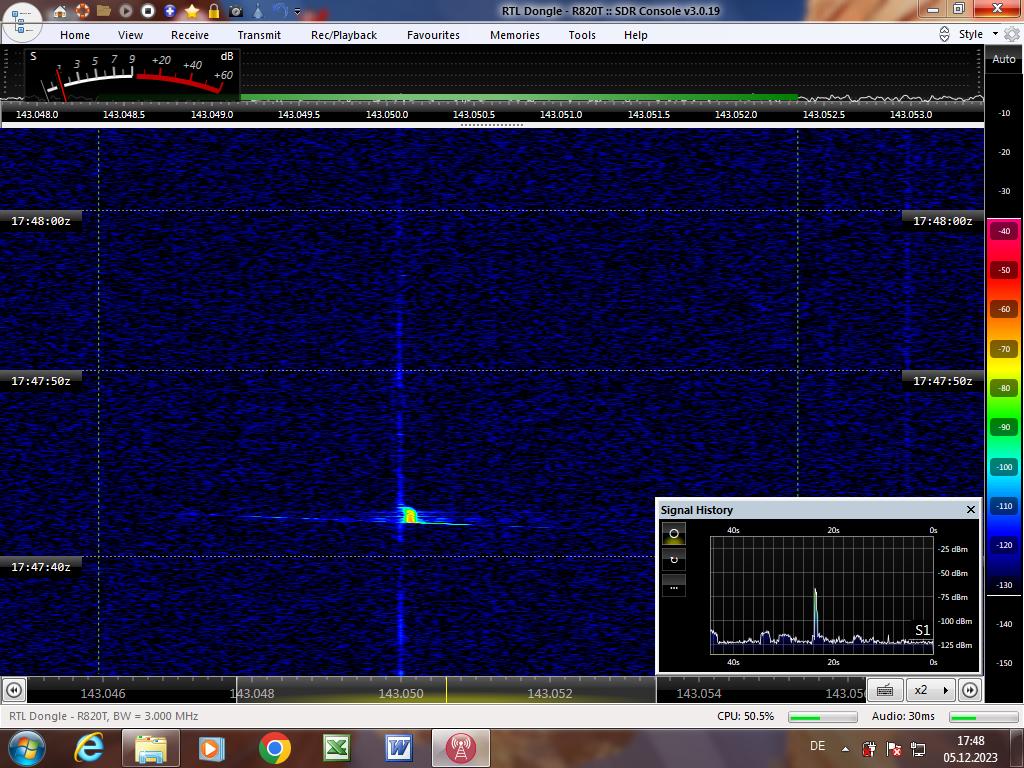Image resolution: width=1024 pixels, height=768 pixels.
Task: Click the yellow tuning marker at 143.050
Action: 446,690
